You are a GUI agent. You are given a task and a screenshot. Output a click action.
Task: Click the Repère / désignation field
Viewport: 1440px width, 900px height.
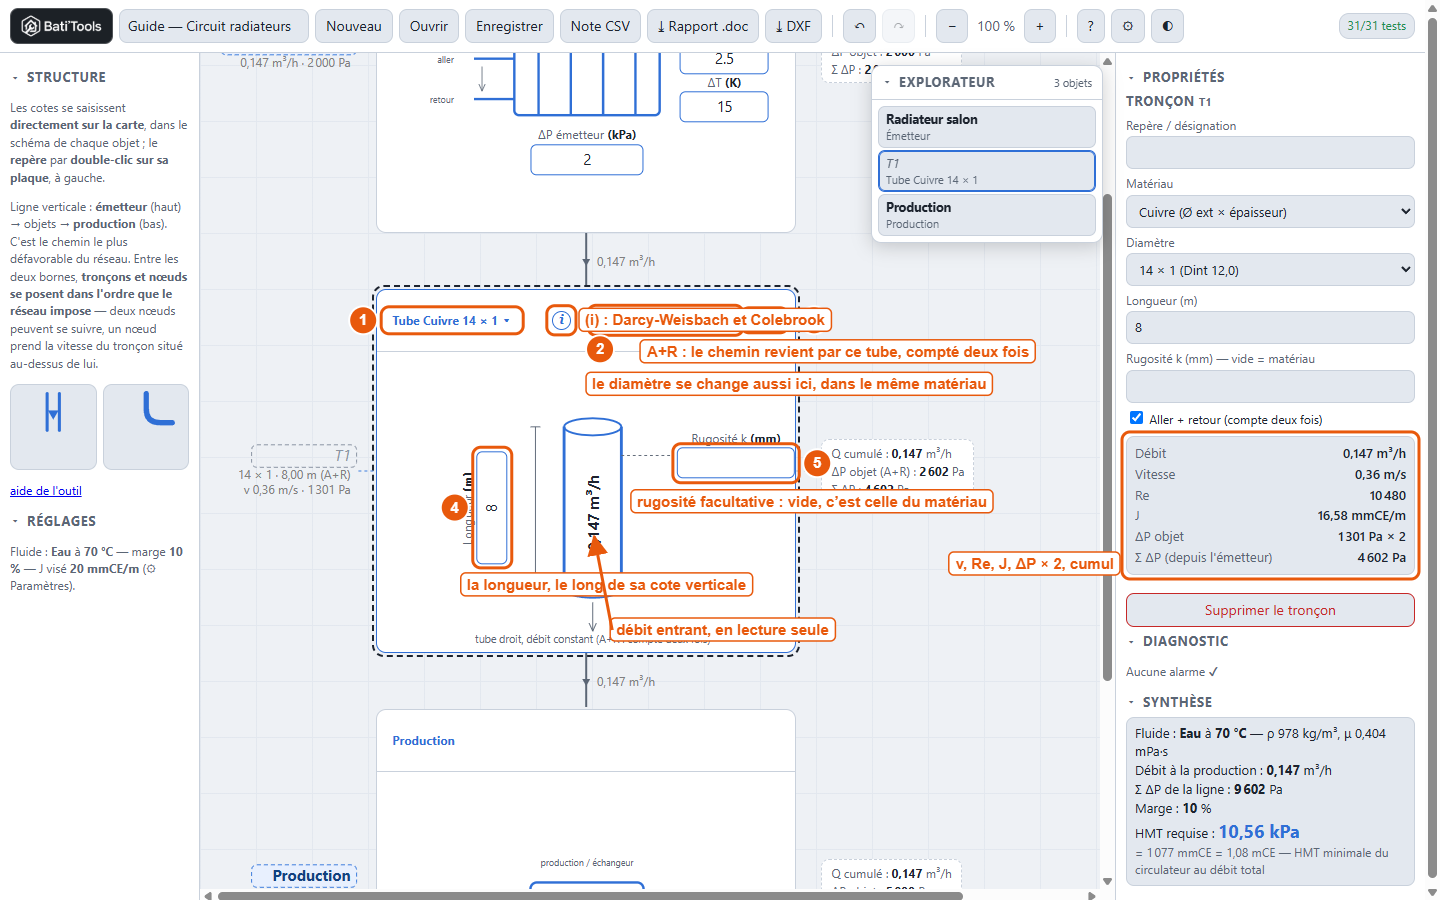pos(1270,153)
